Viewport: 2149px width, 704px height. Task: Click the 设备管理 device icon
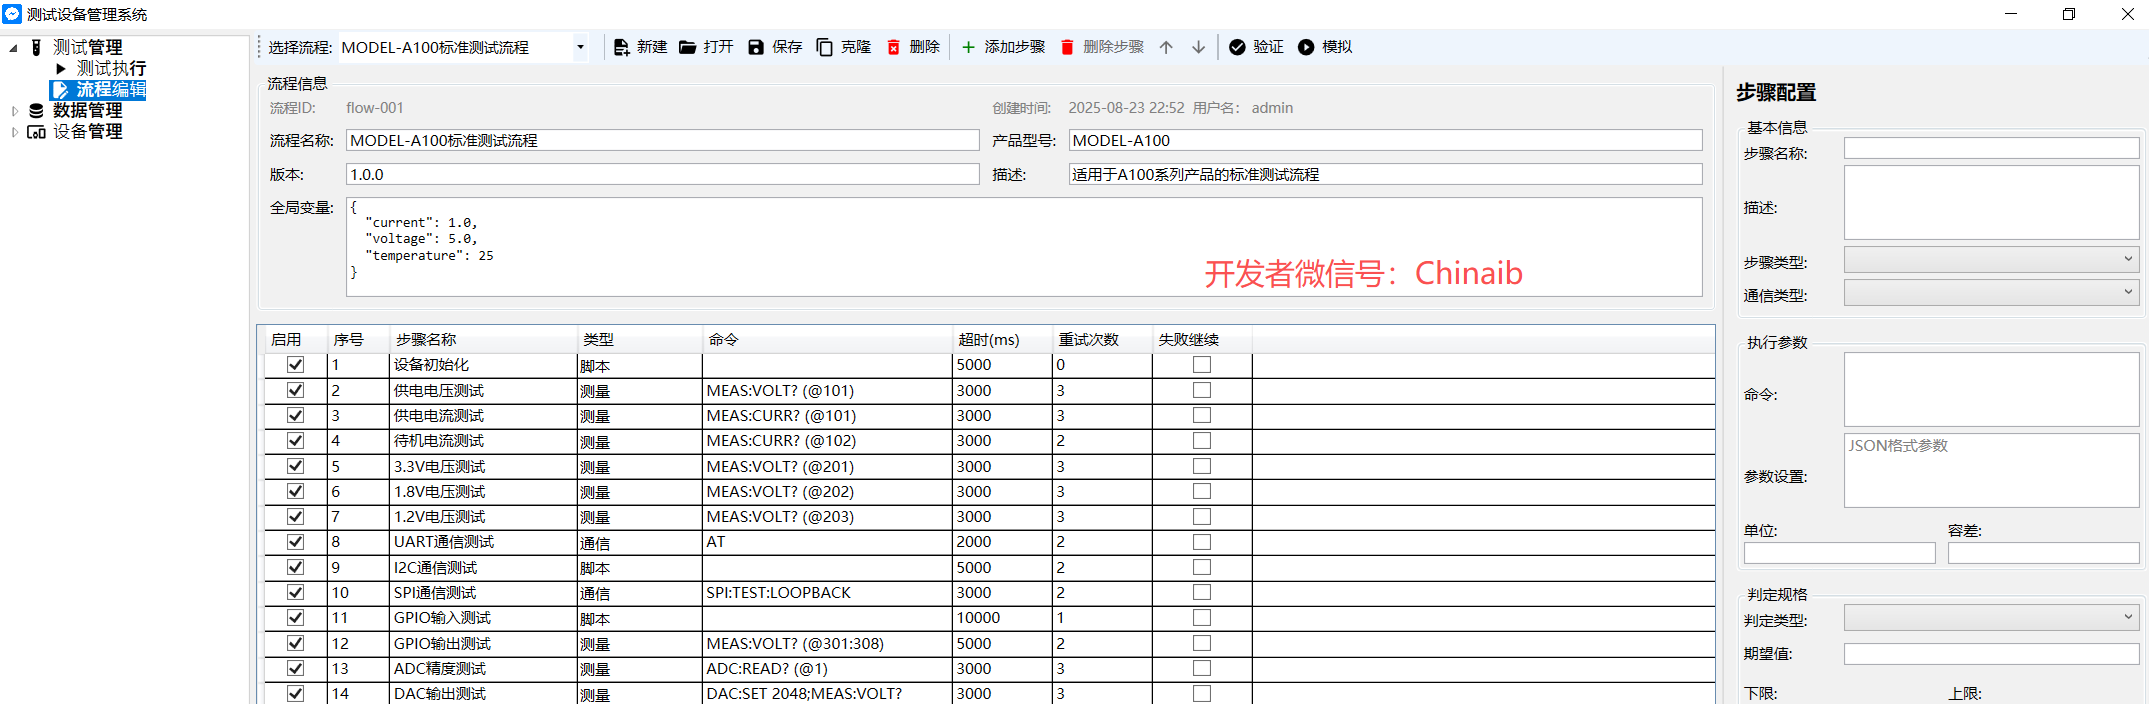(36, 131)
